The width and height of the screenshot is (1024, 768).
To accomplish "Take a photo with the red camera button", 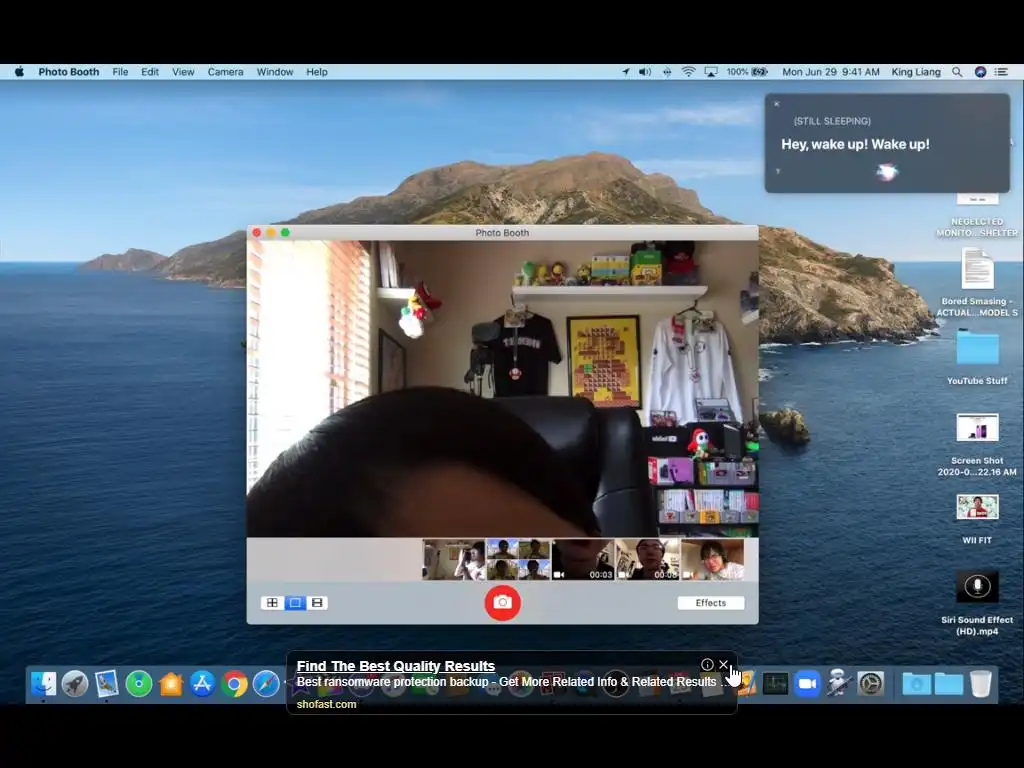I will tap(502, 602).
